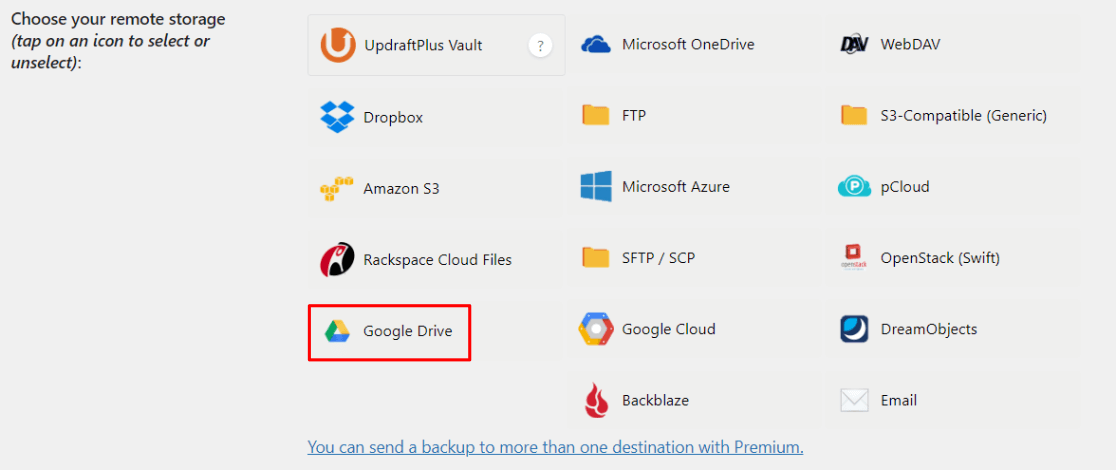Click the Amazon S3 label
Screen dimensions: 1116x470
401,189
